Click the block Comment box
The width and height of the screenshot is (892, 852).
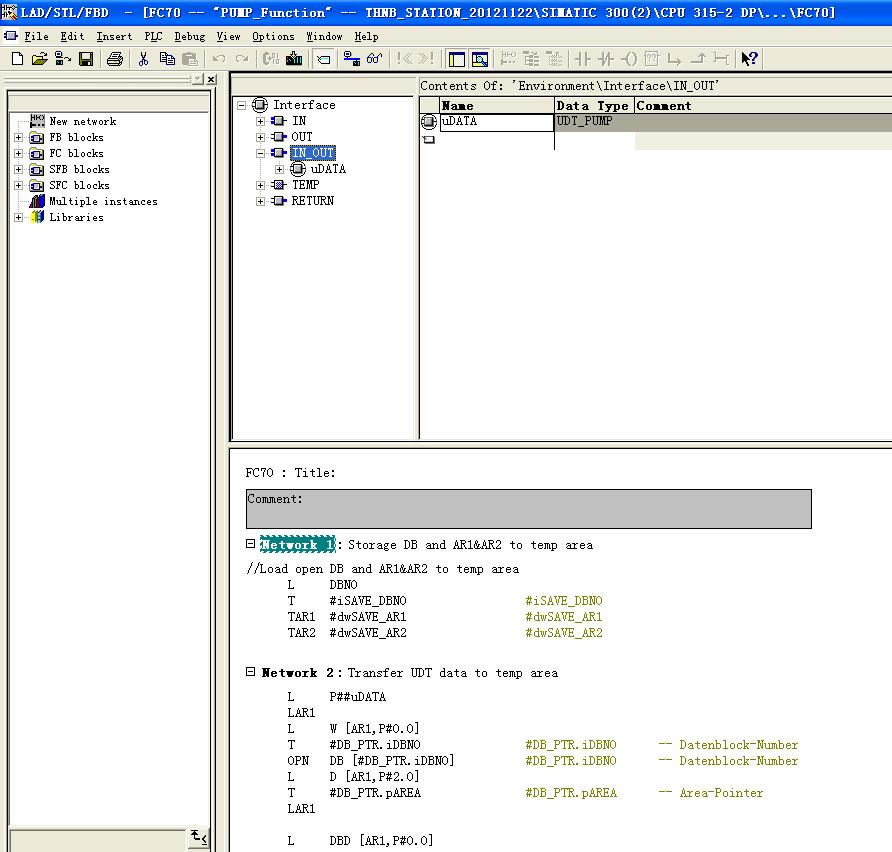click(x=528, y=509)
